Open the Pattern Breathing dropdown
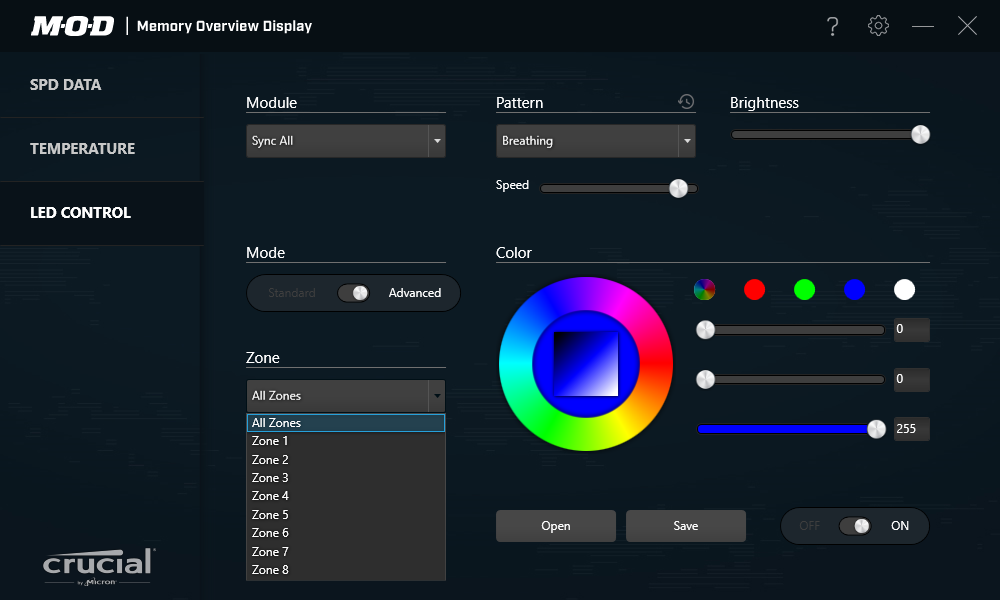Viewport: 1000px width, 600px height. point(686,142)
